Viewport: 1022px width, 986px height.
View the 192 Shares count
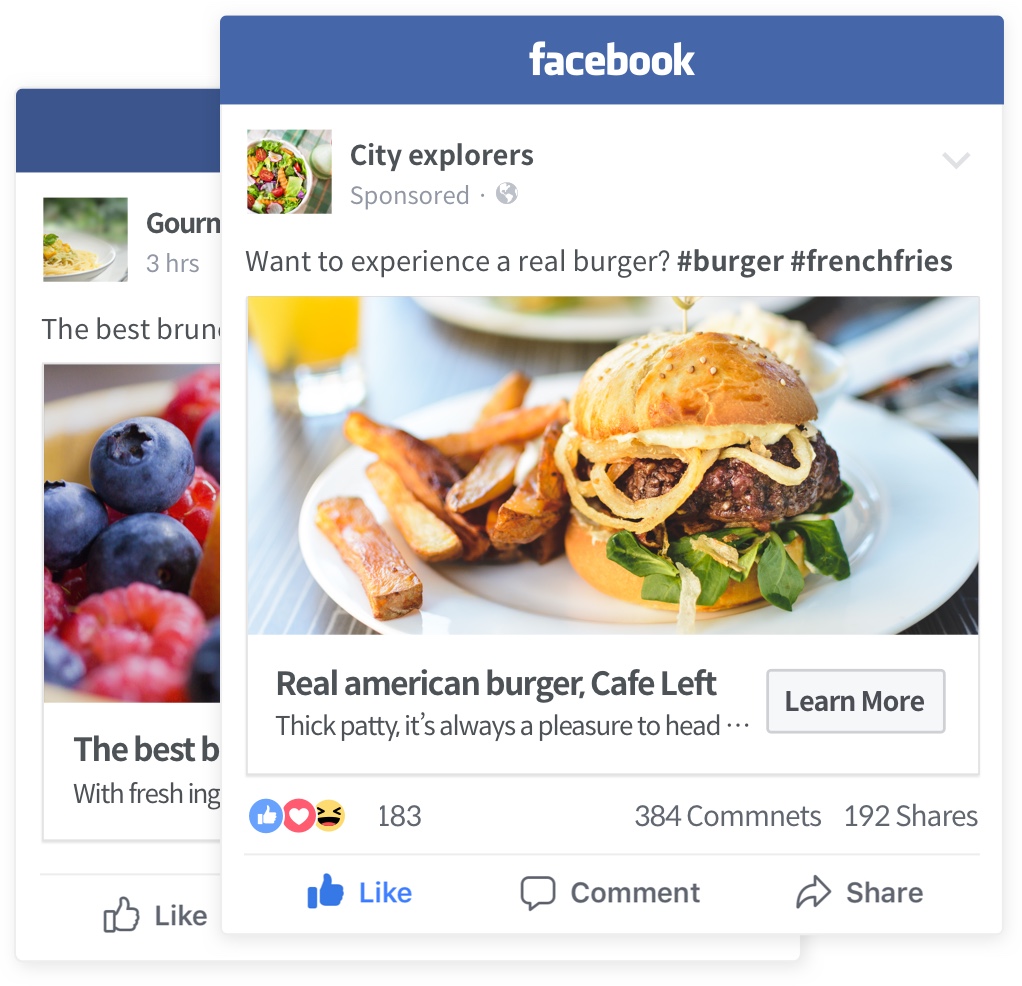click(911, 816)
